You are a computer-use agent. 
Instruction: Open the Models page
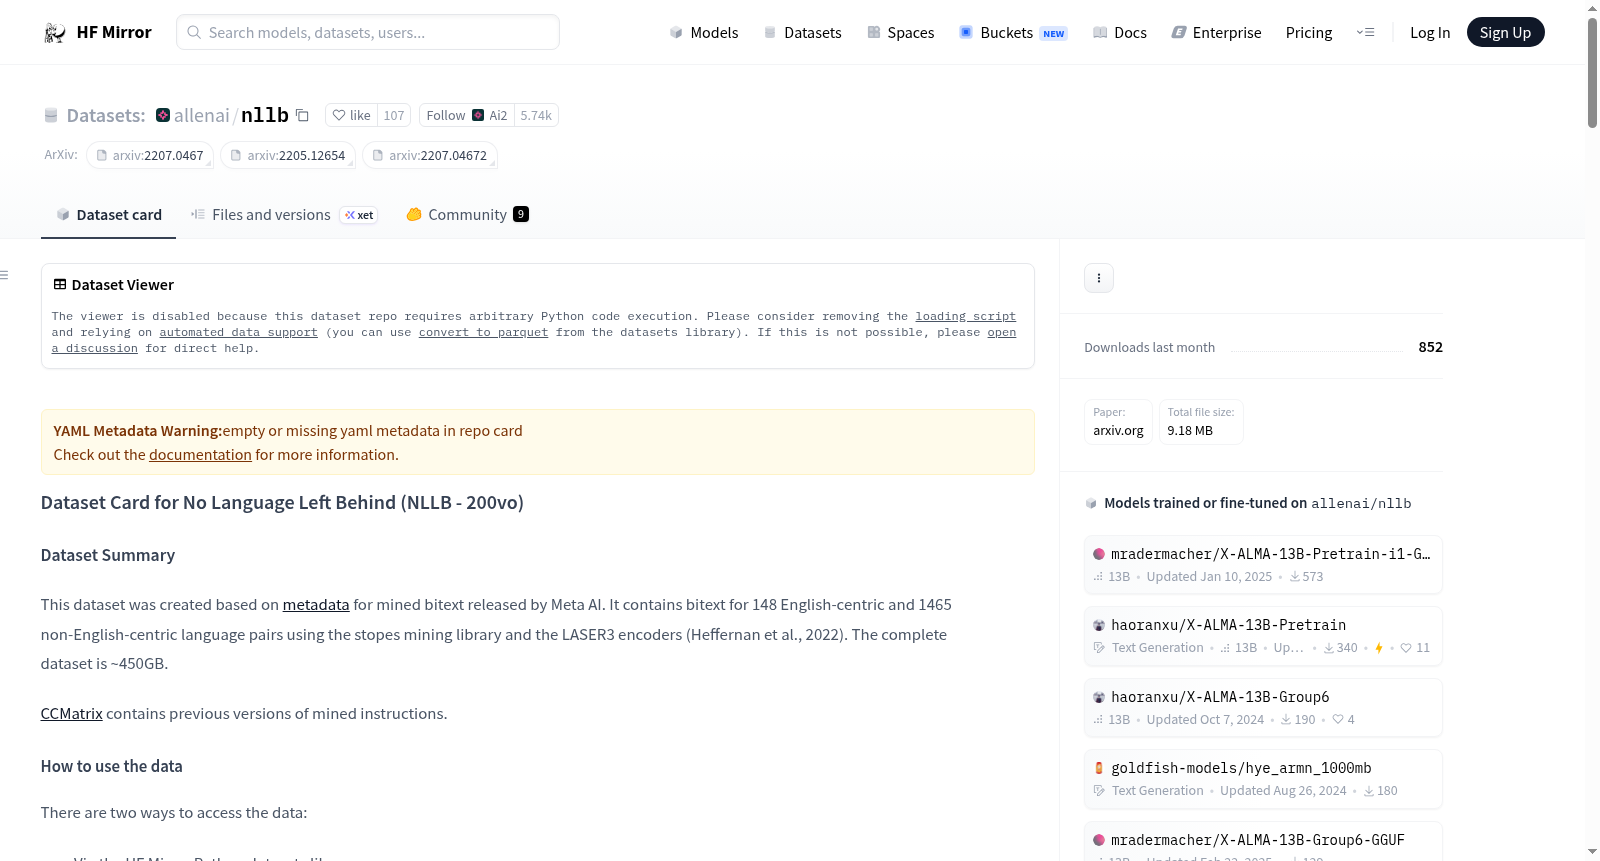pyautogui.click(x=704, y=33)
